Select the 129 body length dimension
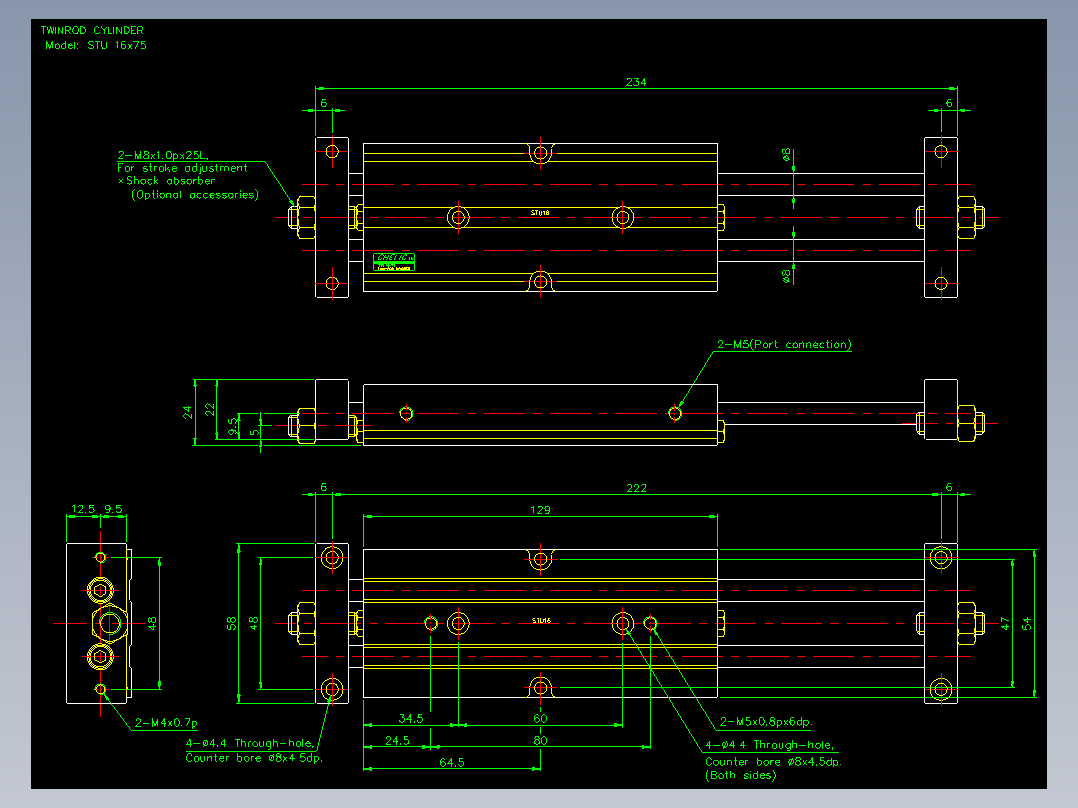 click(x=540, y=510)
